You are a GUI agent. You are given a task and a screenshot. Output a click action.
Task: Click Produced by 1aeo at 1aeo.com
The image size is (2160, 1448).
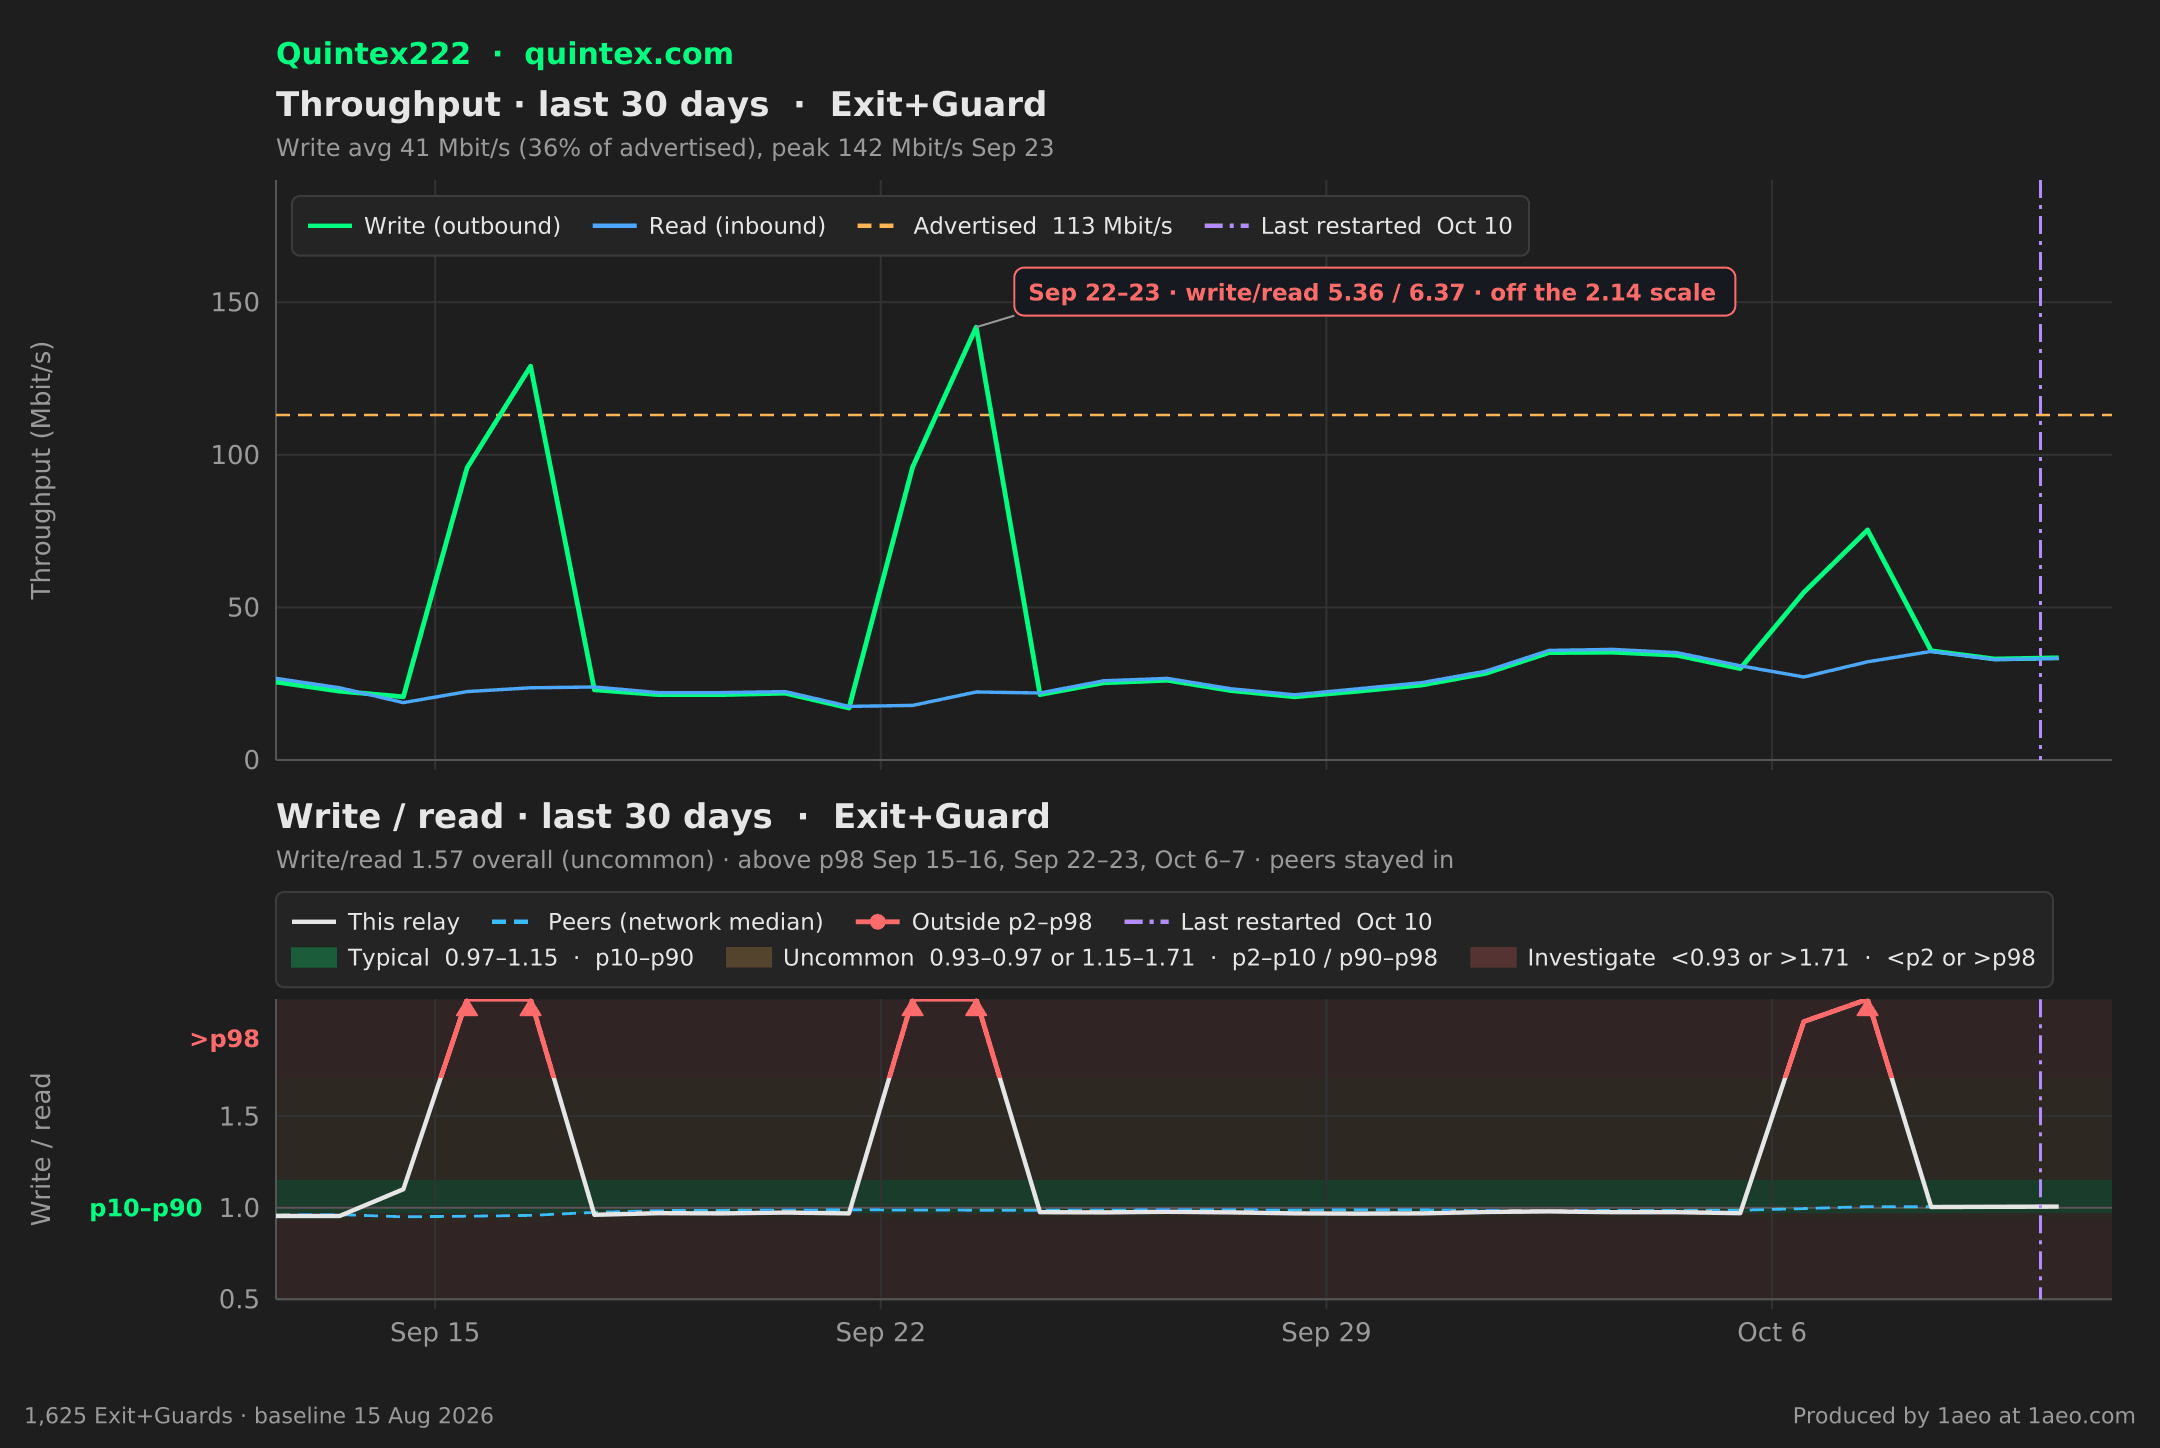[1964, 1416]
